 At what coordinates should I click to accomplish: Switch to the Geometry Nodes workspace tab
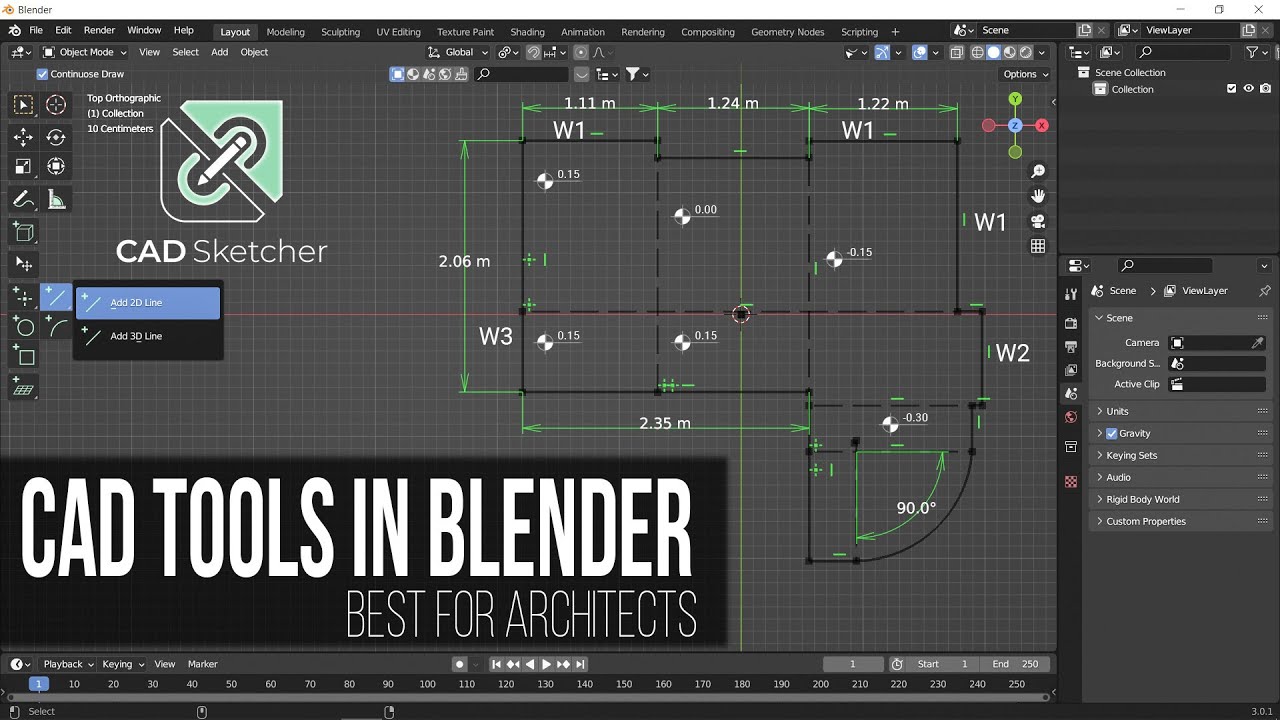point(788,32)
